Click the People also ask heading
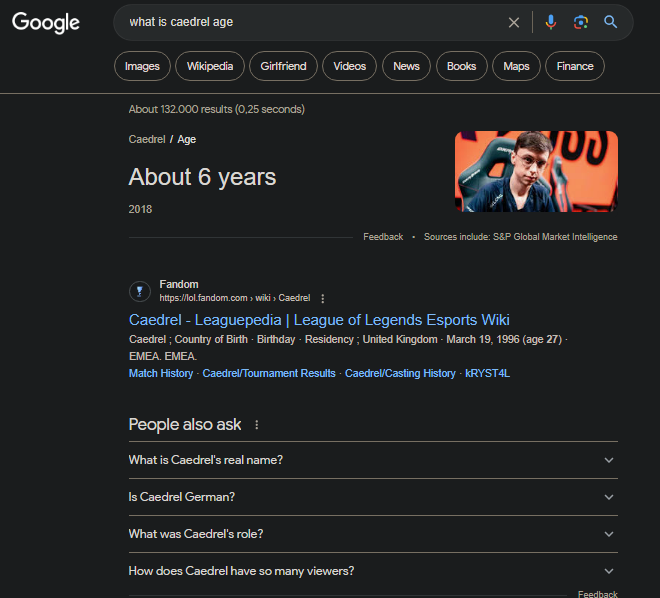The height and width of the screenshot is (598, 660). (x=185, y=425)
